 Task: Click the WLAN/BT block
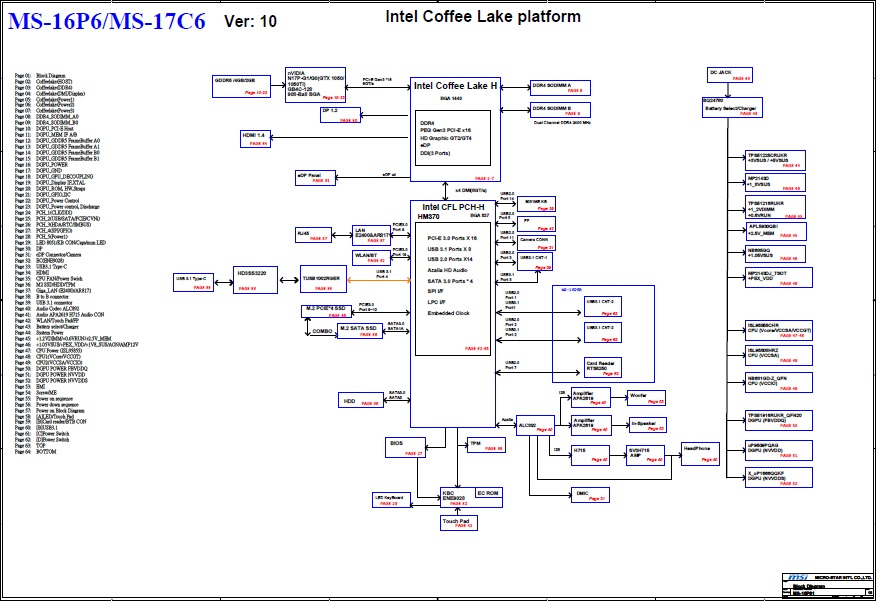pos(370,258)
